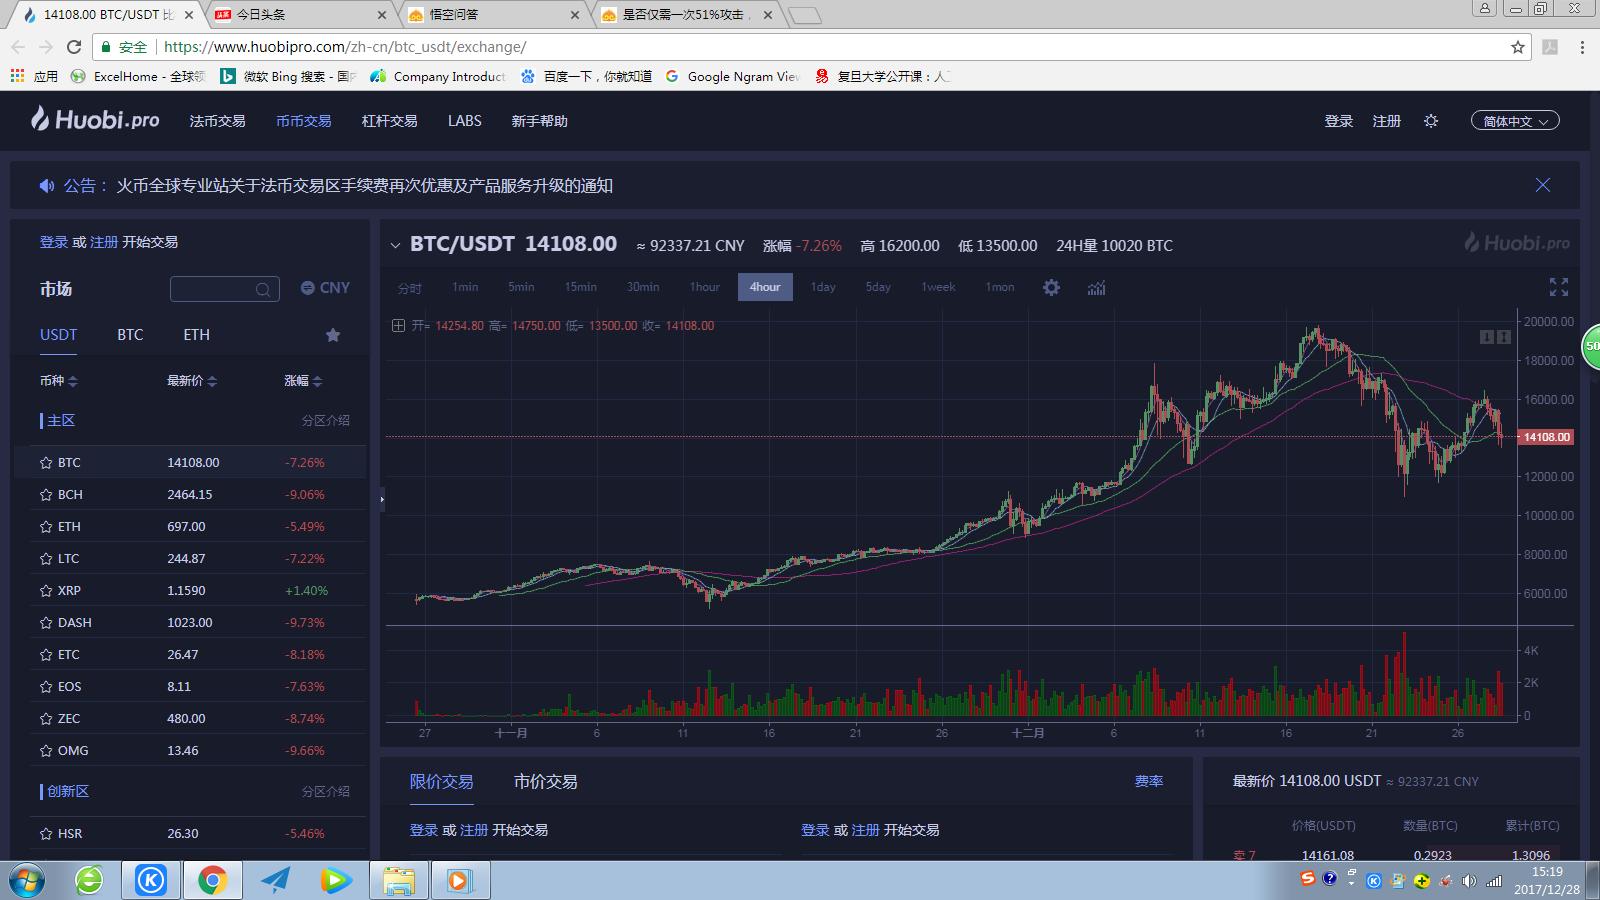The image size is (1600, 900).
Task: Show favorites via star tab icon
Action: [x=333, y=335]
